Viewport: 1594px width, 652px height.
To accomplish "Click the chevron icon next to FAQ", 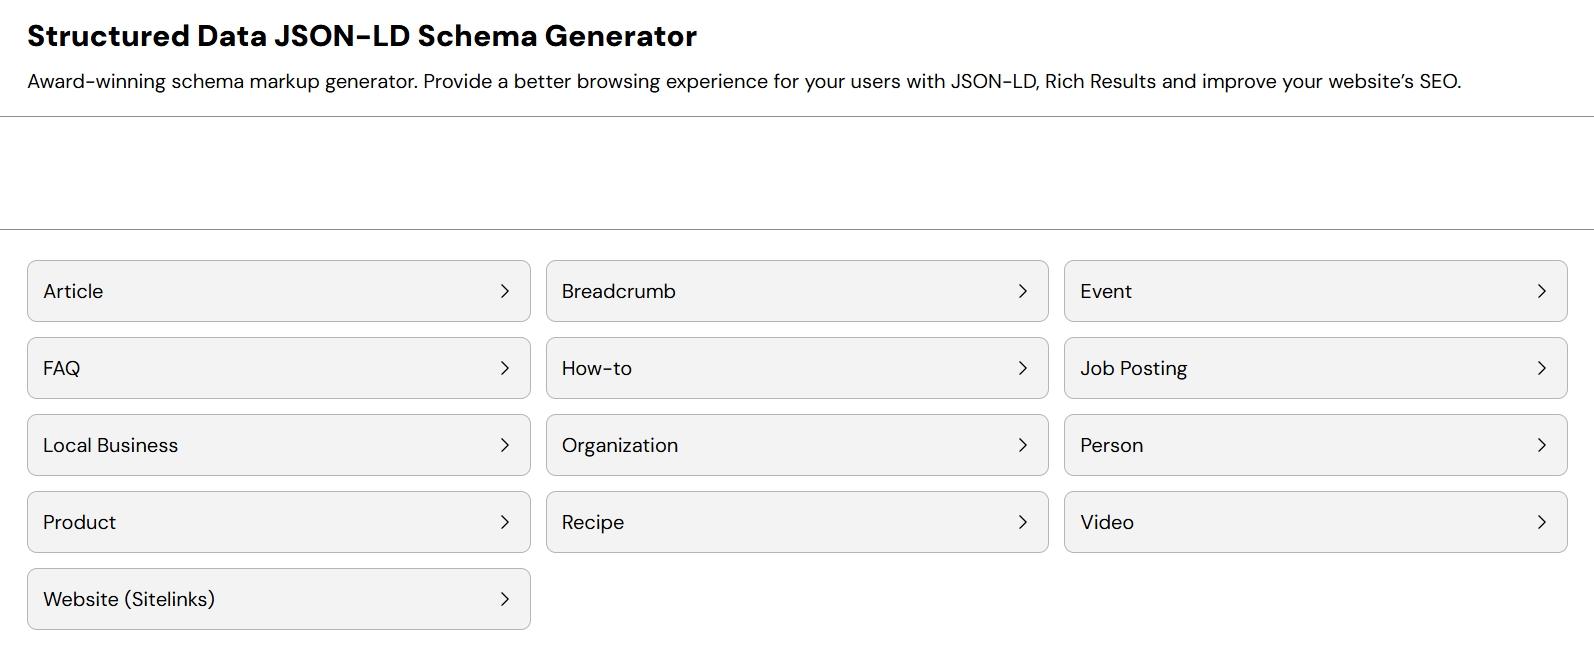I will click(x=505, y=368).
